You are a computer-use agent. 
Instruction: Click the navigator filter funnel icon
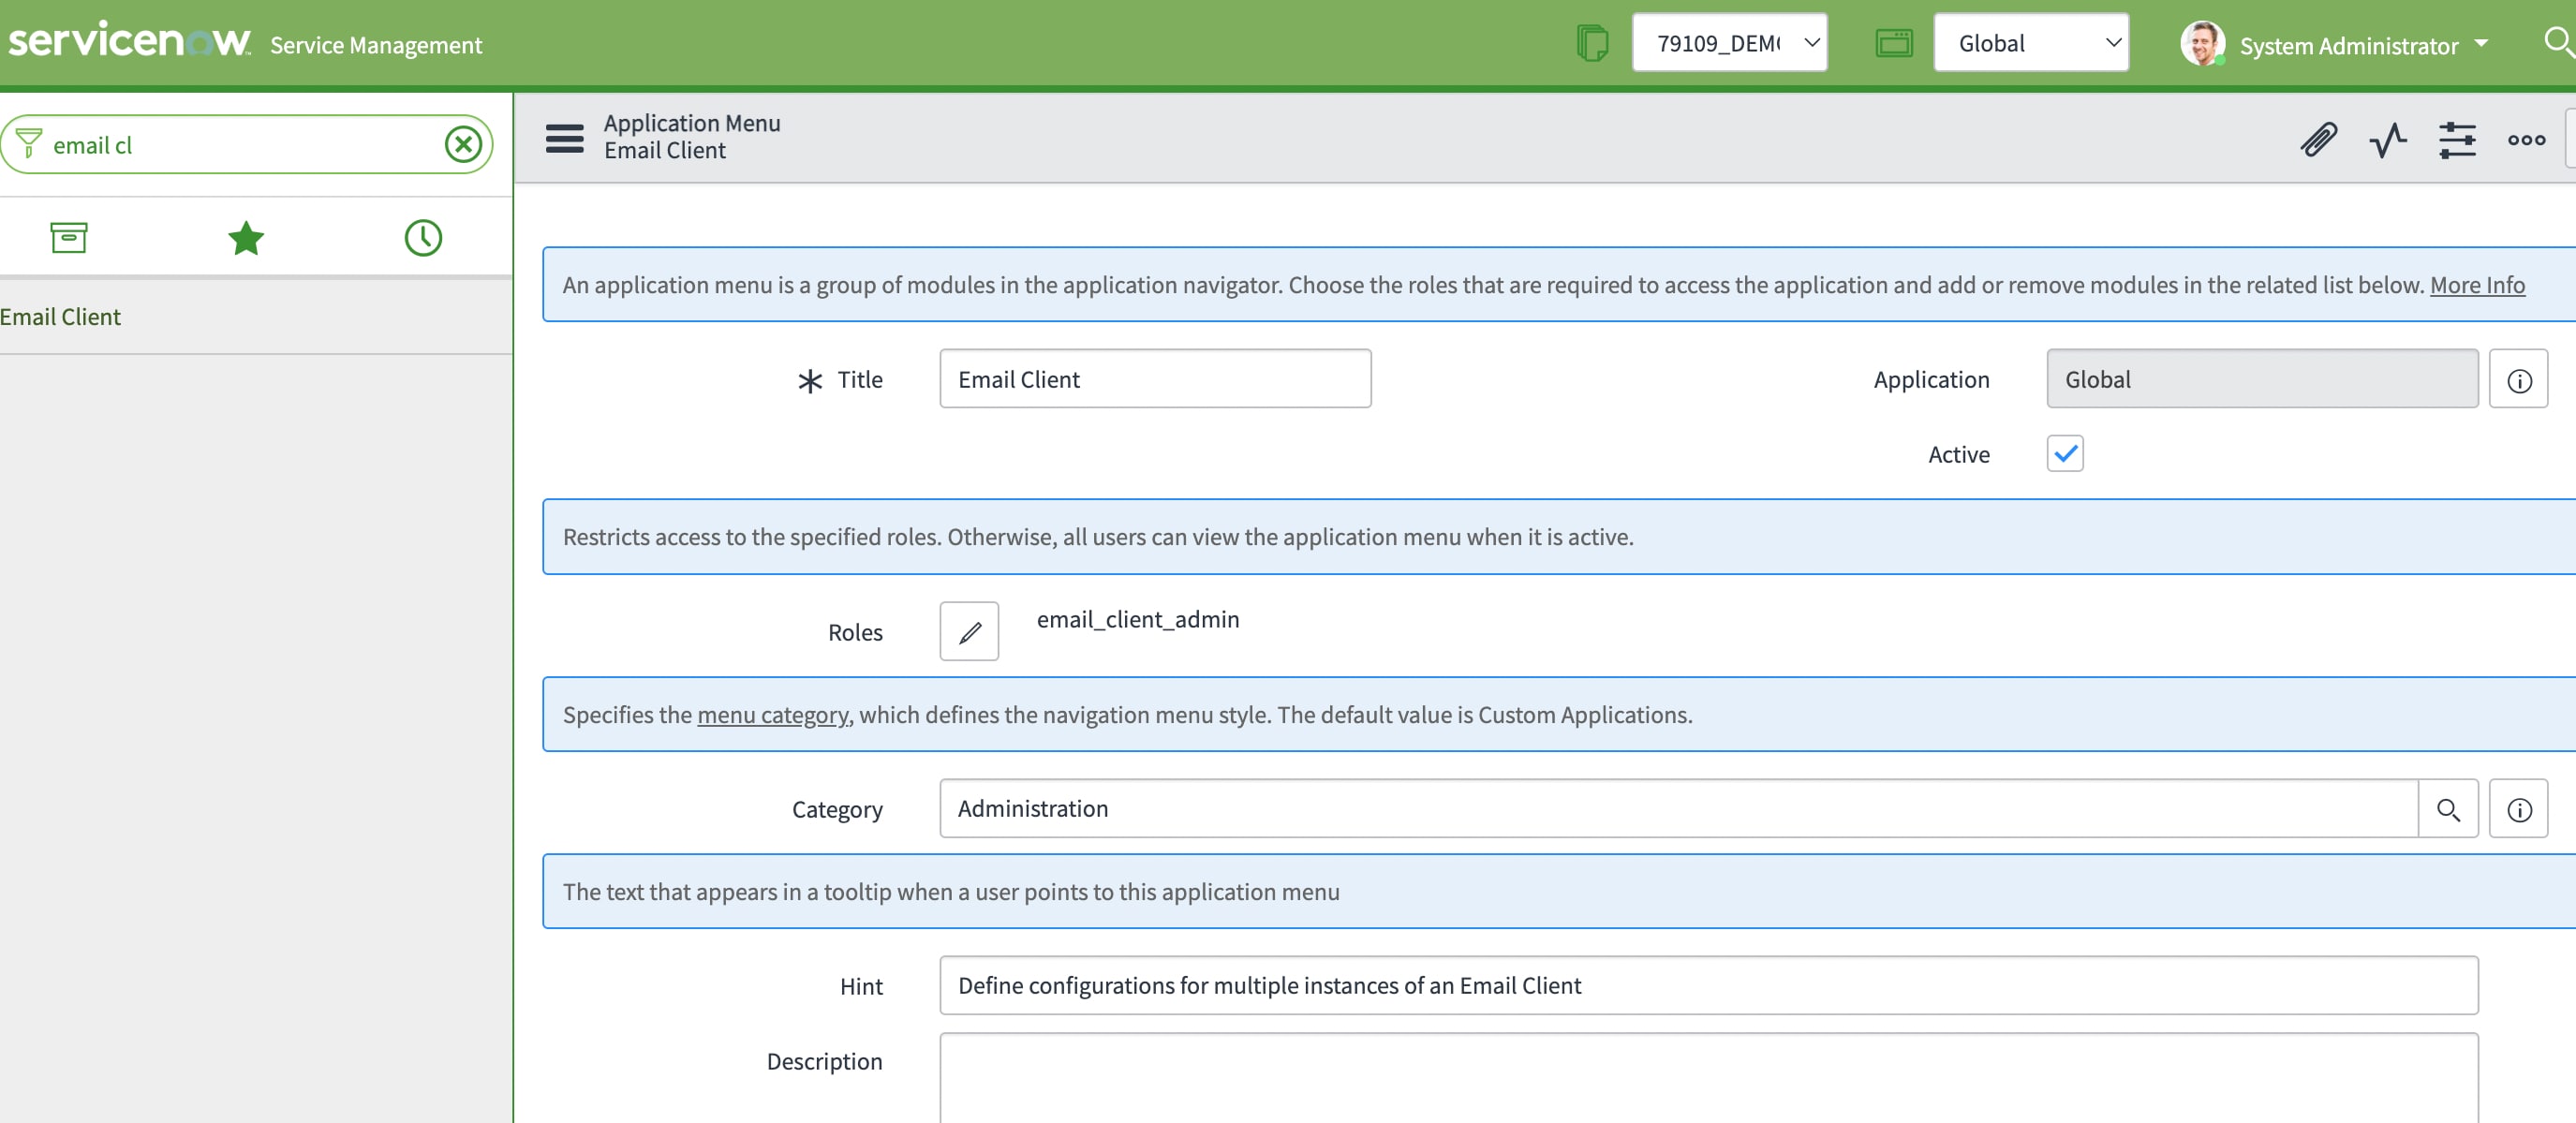click(29, 144)
